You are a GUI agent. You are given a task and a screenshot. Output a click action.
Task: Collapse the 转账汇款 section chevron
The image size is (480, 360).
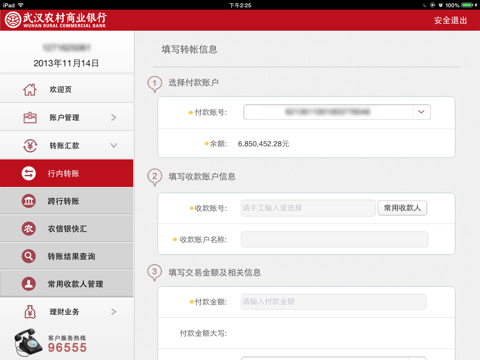(114, 146)
